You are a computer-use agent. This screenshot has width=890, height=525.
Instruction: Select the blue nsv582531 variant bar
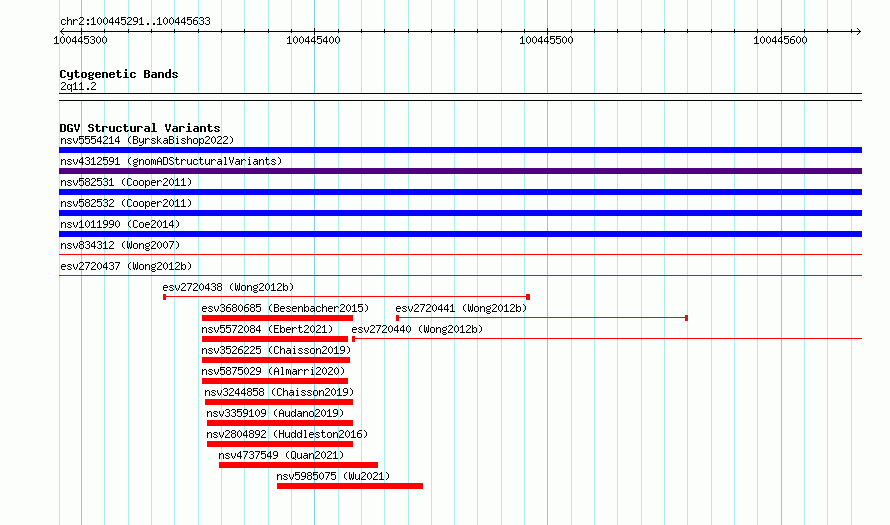coord(460,192)
